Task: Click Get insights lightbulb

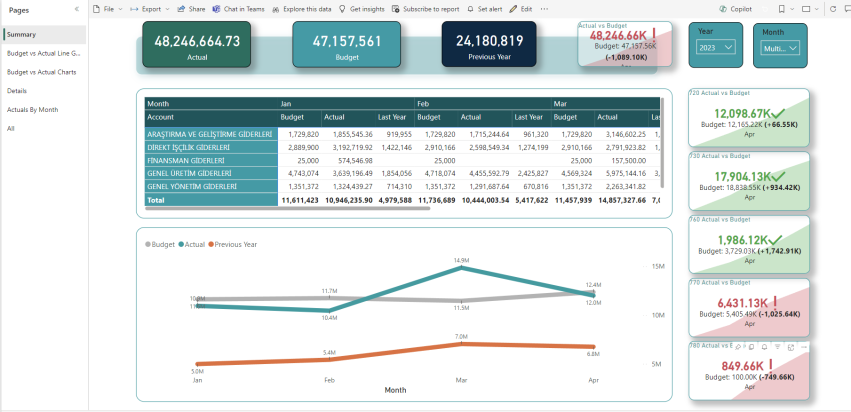Action: (x=342, y=8)
